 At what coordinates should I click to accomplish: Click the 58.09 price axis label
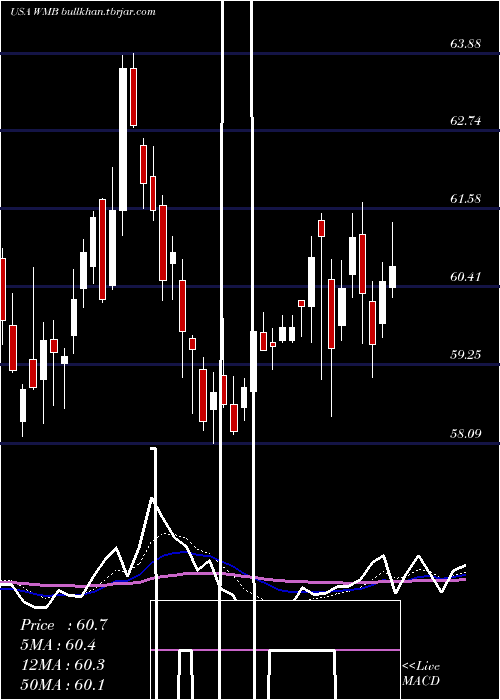[x=466, y=433]
